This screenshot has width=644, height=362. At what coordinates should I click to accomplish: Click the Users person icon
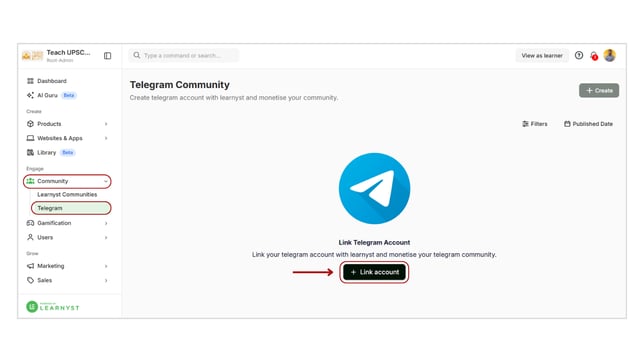[30, 237]
